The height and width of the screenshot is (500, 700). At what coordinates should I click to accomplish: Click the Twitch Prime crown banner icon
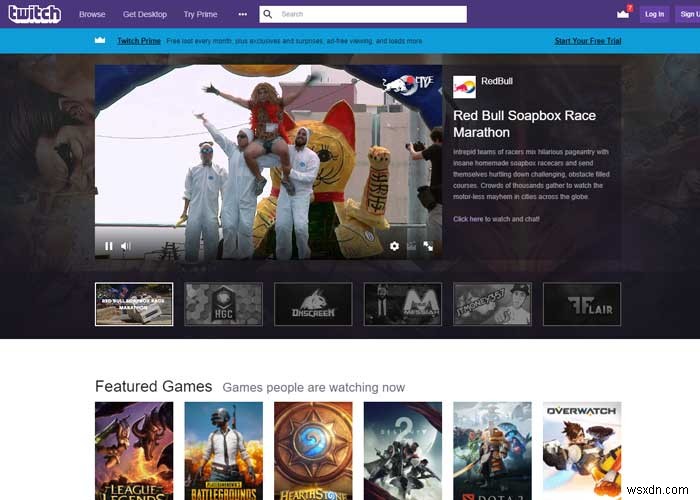pyautogui.click(x=100, y=40)
